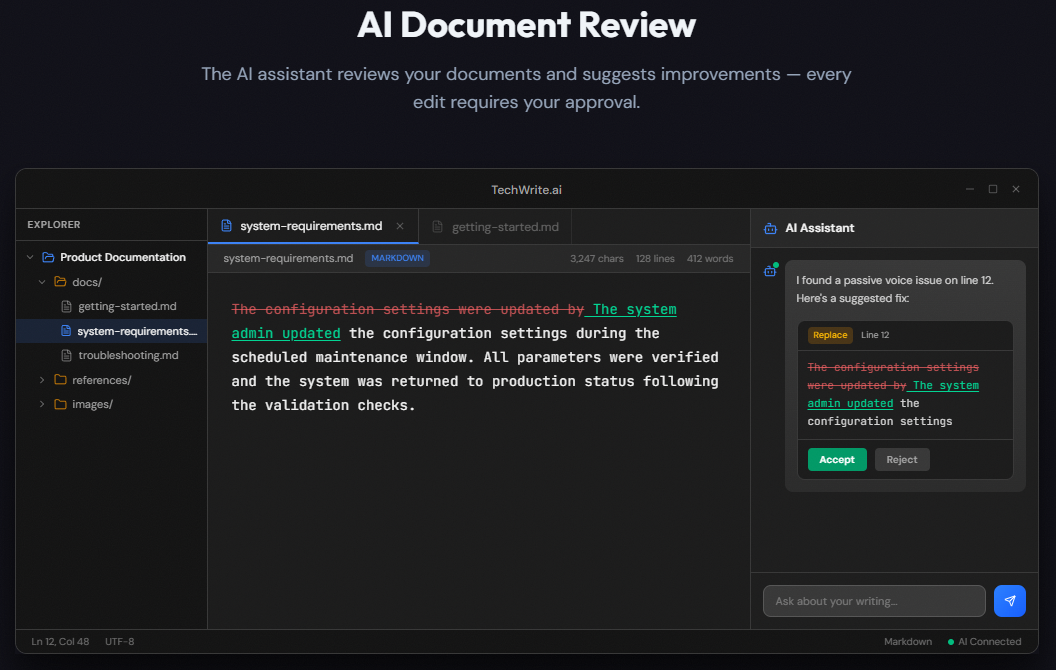
Task: Click the AI Assistant robot icon
Action: click(x=770, y=228)
